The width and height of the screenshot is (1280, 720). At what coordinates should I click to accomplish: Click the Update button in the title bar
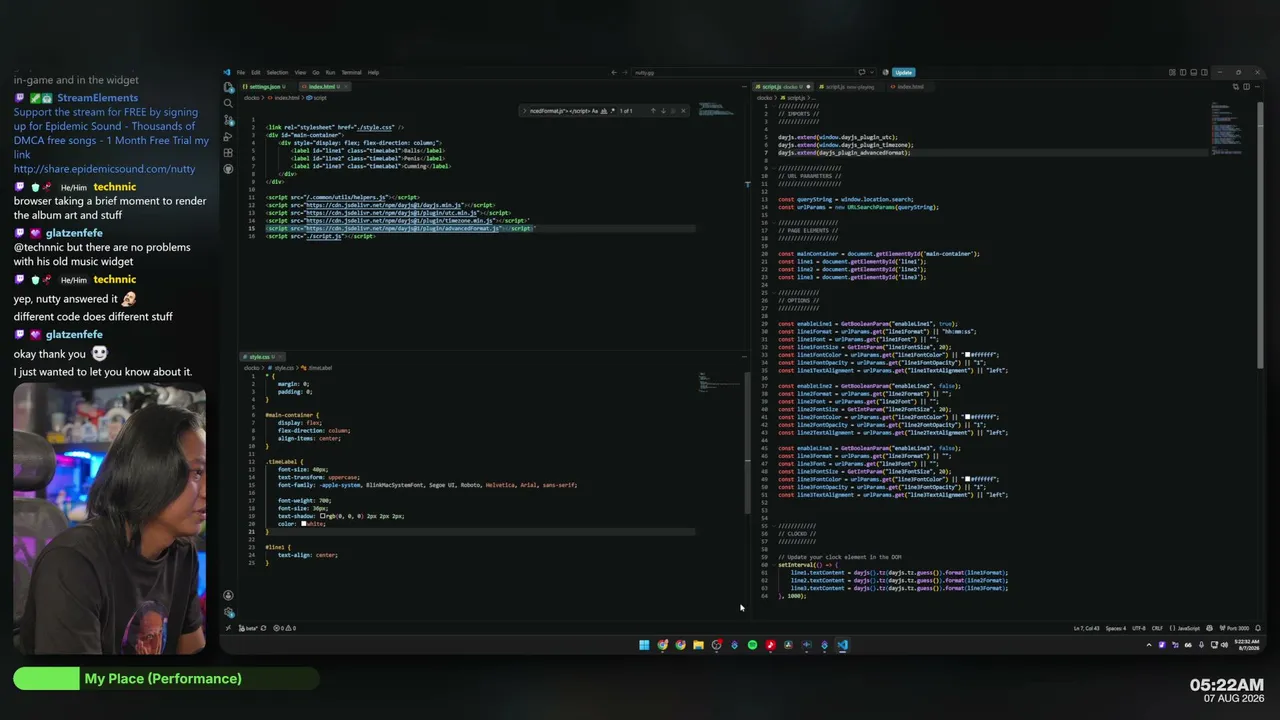point(904,72)
